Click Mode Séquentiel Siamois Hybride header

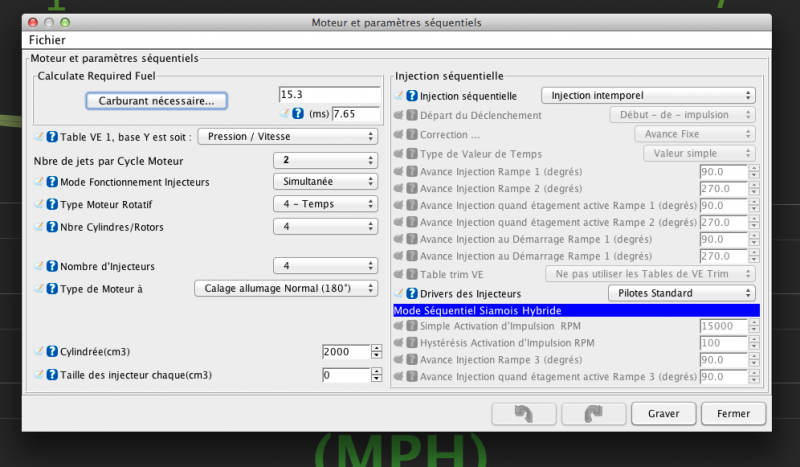tap(576, 310)
